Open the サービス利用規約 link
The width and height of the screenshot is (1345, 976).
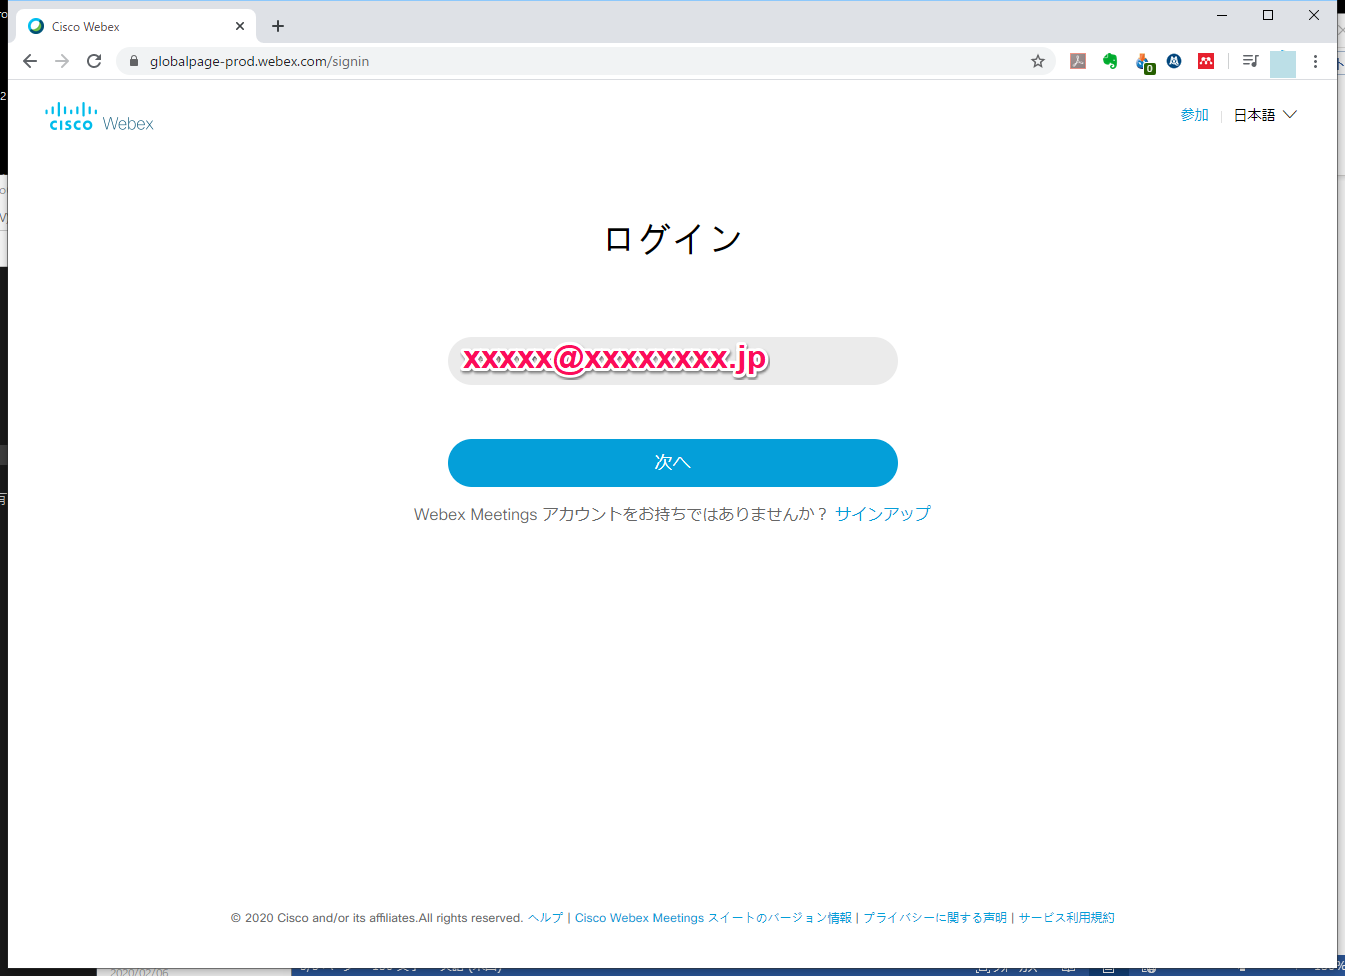[x=1066, y=918]
